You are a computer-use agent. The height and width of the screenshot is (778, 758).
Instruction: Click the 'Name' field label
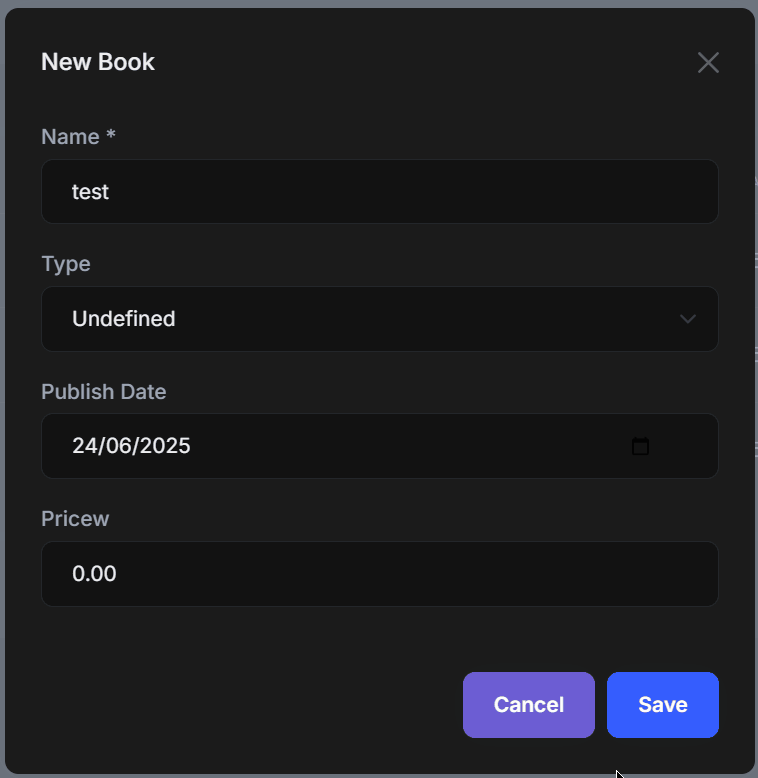[x=70, y=137]
